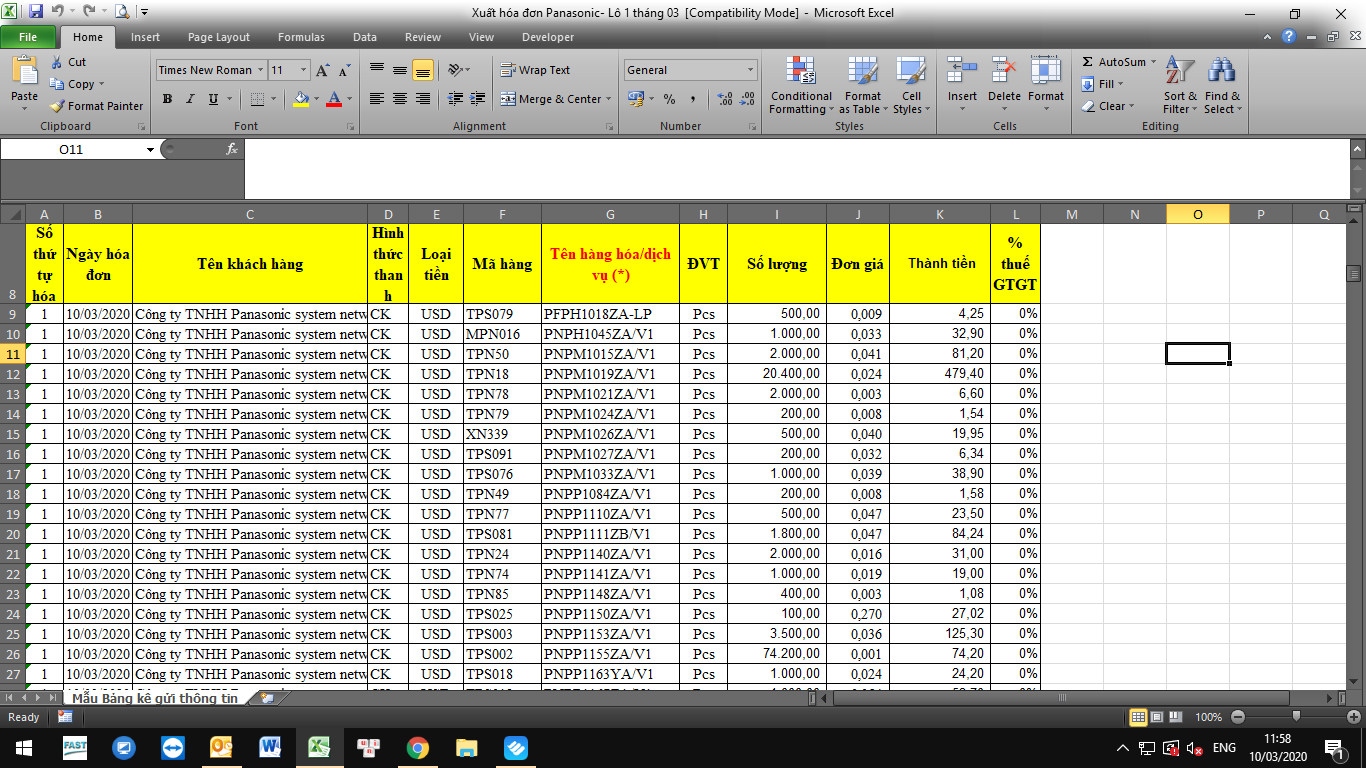Toggle Wrap Text for cells
Viewport: 1366px width, 768px height.
(535, 70)
